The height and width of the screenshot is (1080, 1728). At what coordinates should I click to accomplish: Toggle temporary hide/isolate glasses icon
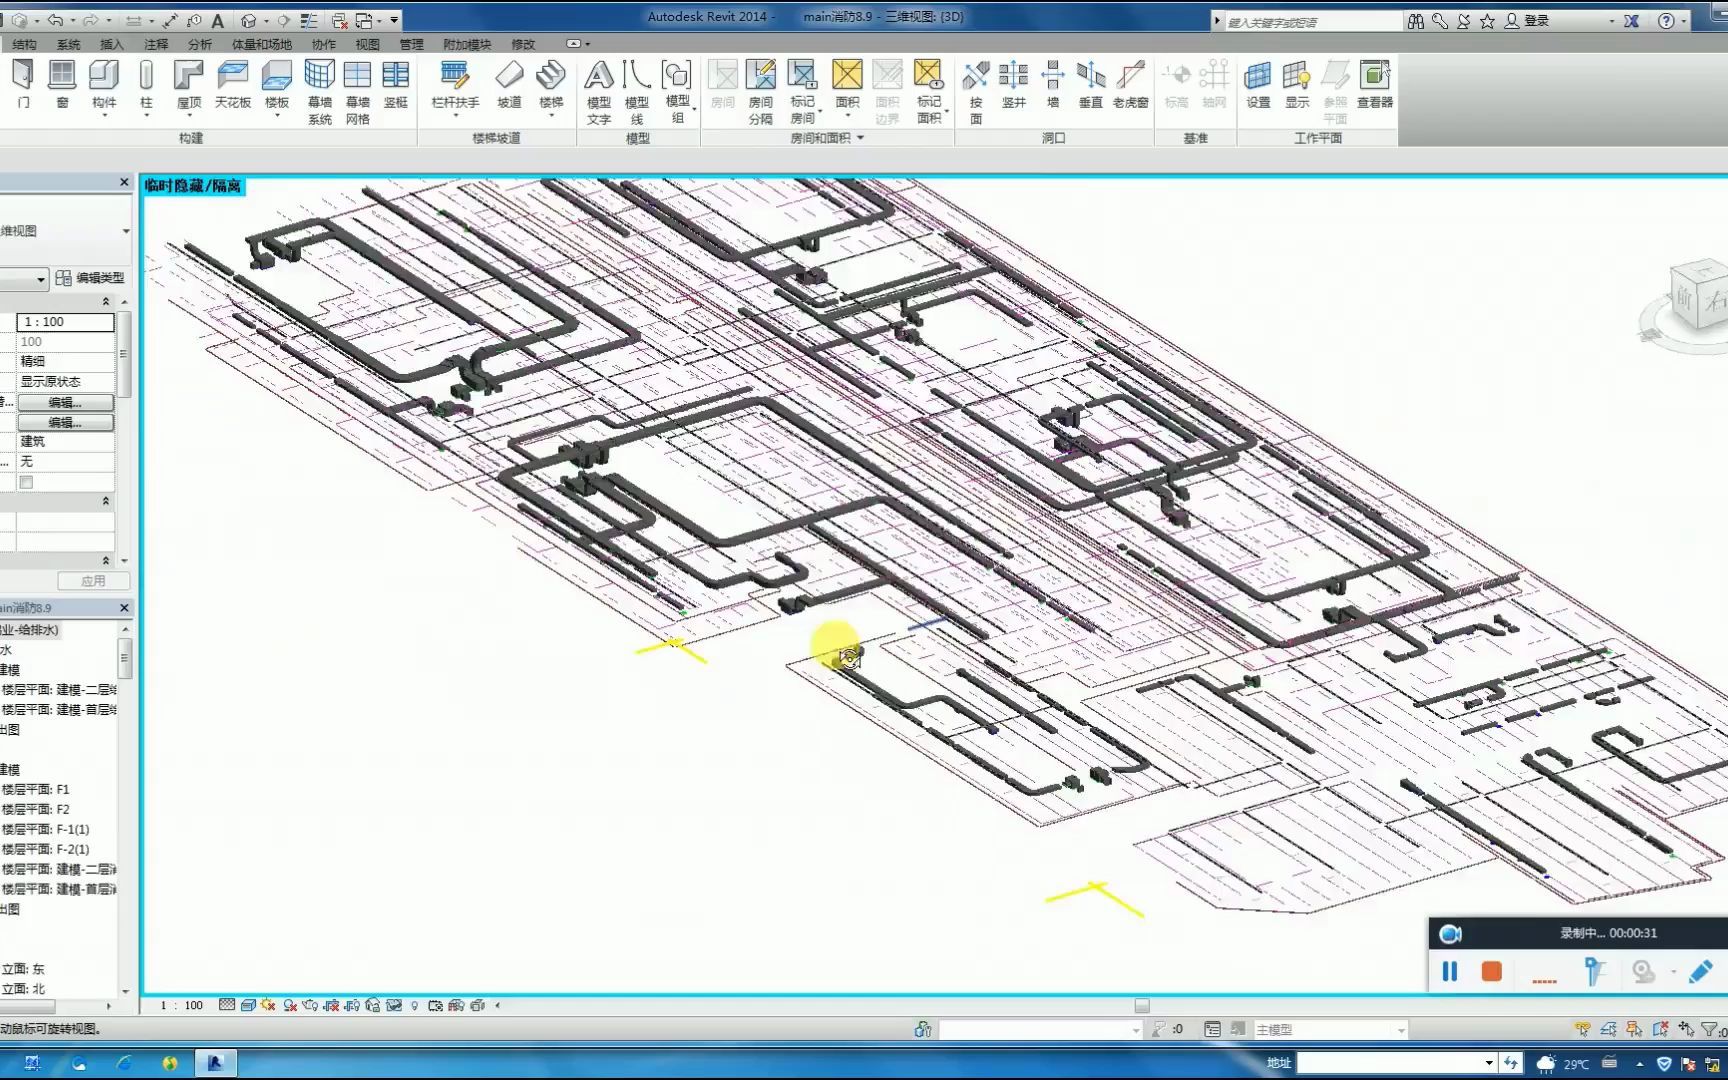394,1005
